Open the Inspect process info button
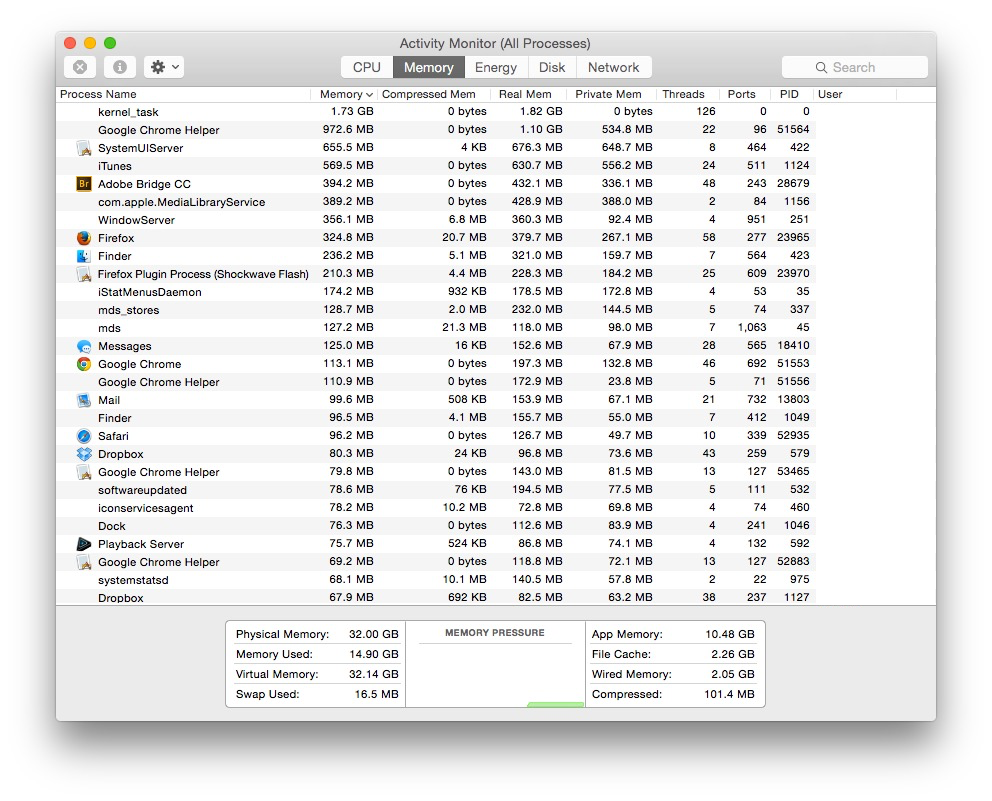 [120, 67]
